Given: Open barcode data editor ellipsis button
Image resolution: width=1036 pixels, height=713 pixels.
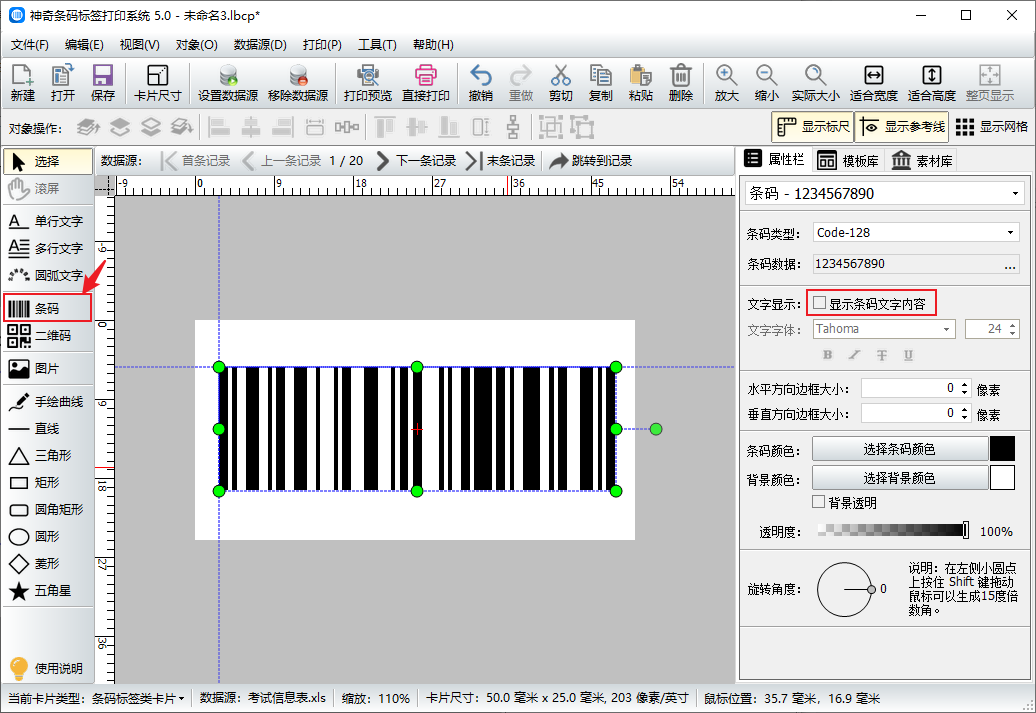Looking at the screenshot, I should pos(1010,264).
